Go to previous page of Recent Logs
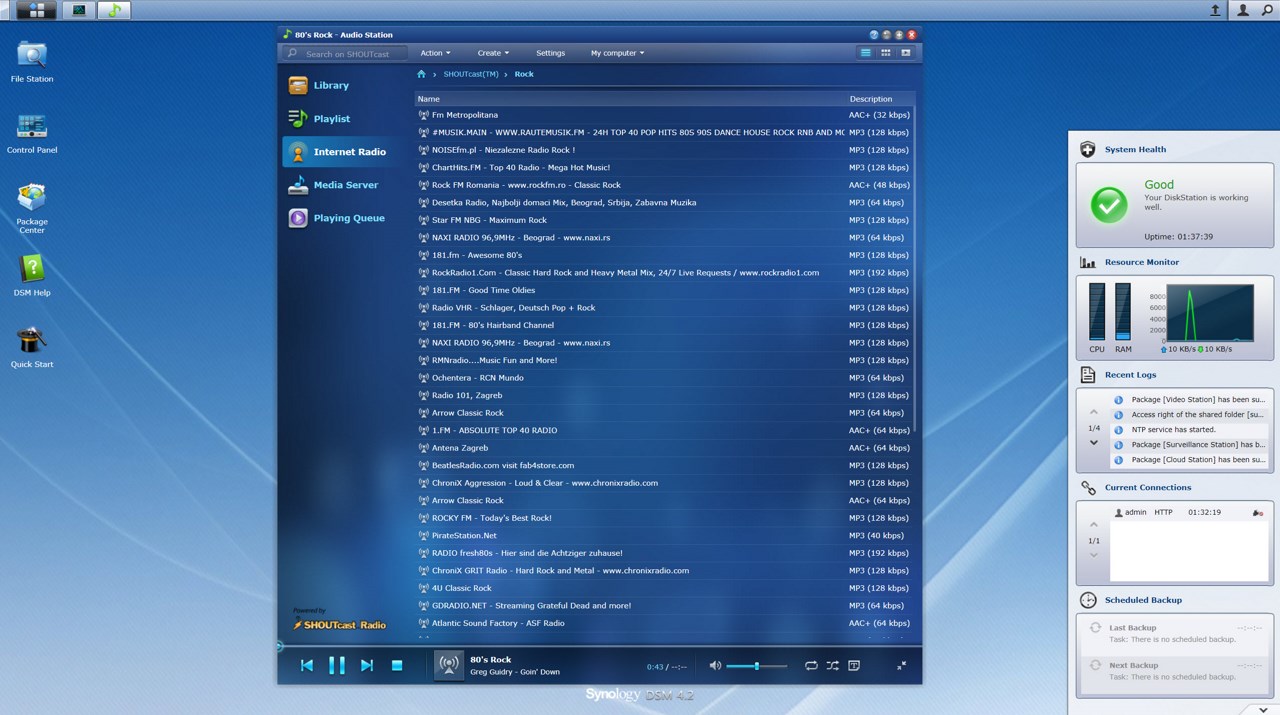 (1094, 413)
